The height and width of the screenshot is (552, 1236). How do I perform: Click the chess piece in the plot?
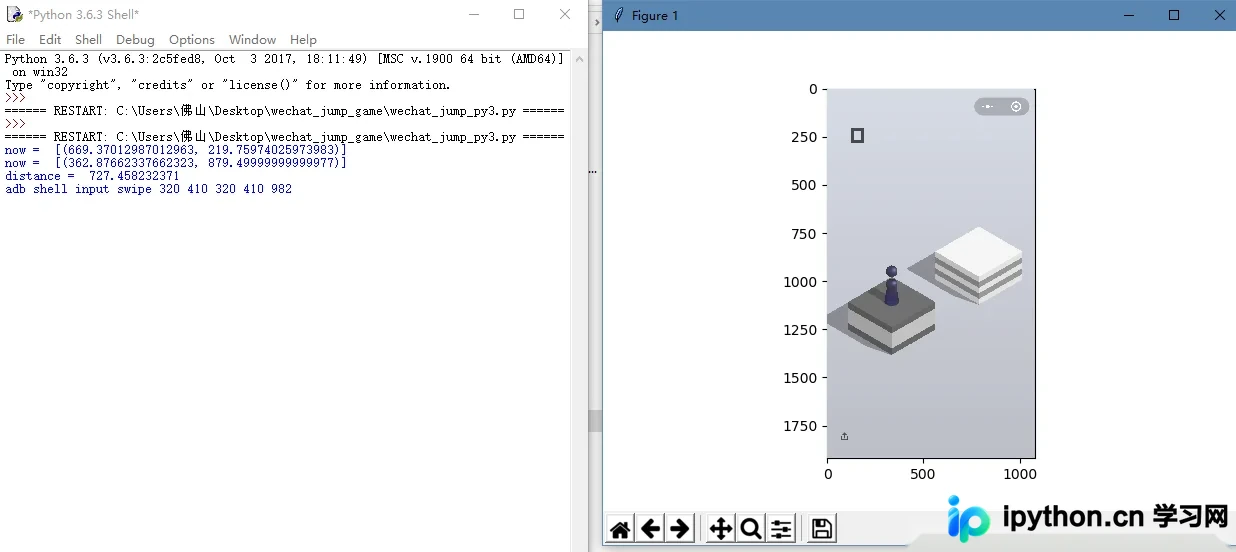[x=891, y=286]
